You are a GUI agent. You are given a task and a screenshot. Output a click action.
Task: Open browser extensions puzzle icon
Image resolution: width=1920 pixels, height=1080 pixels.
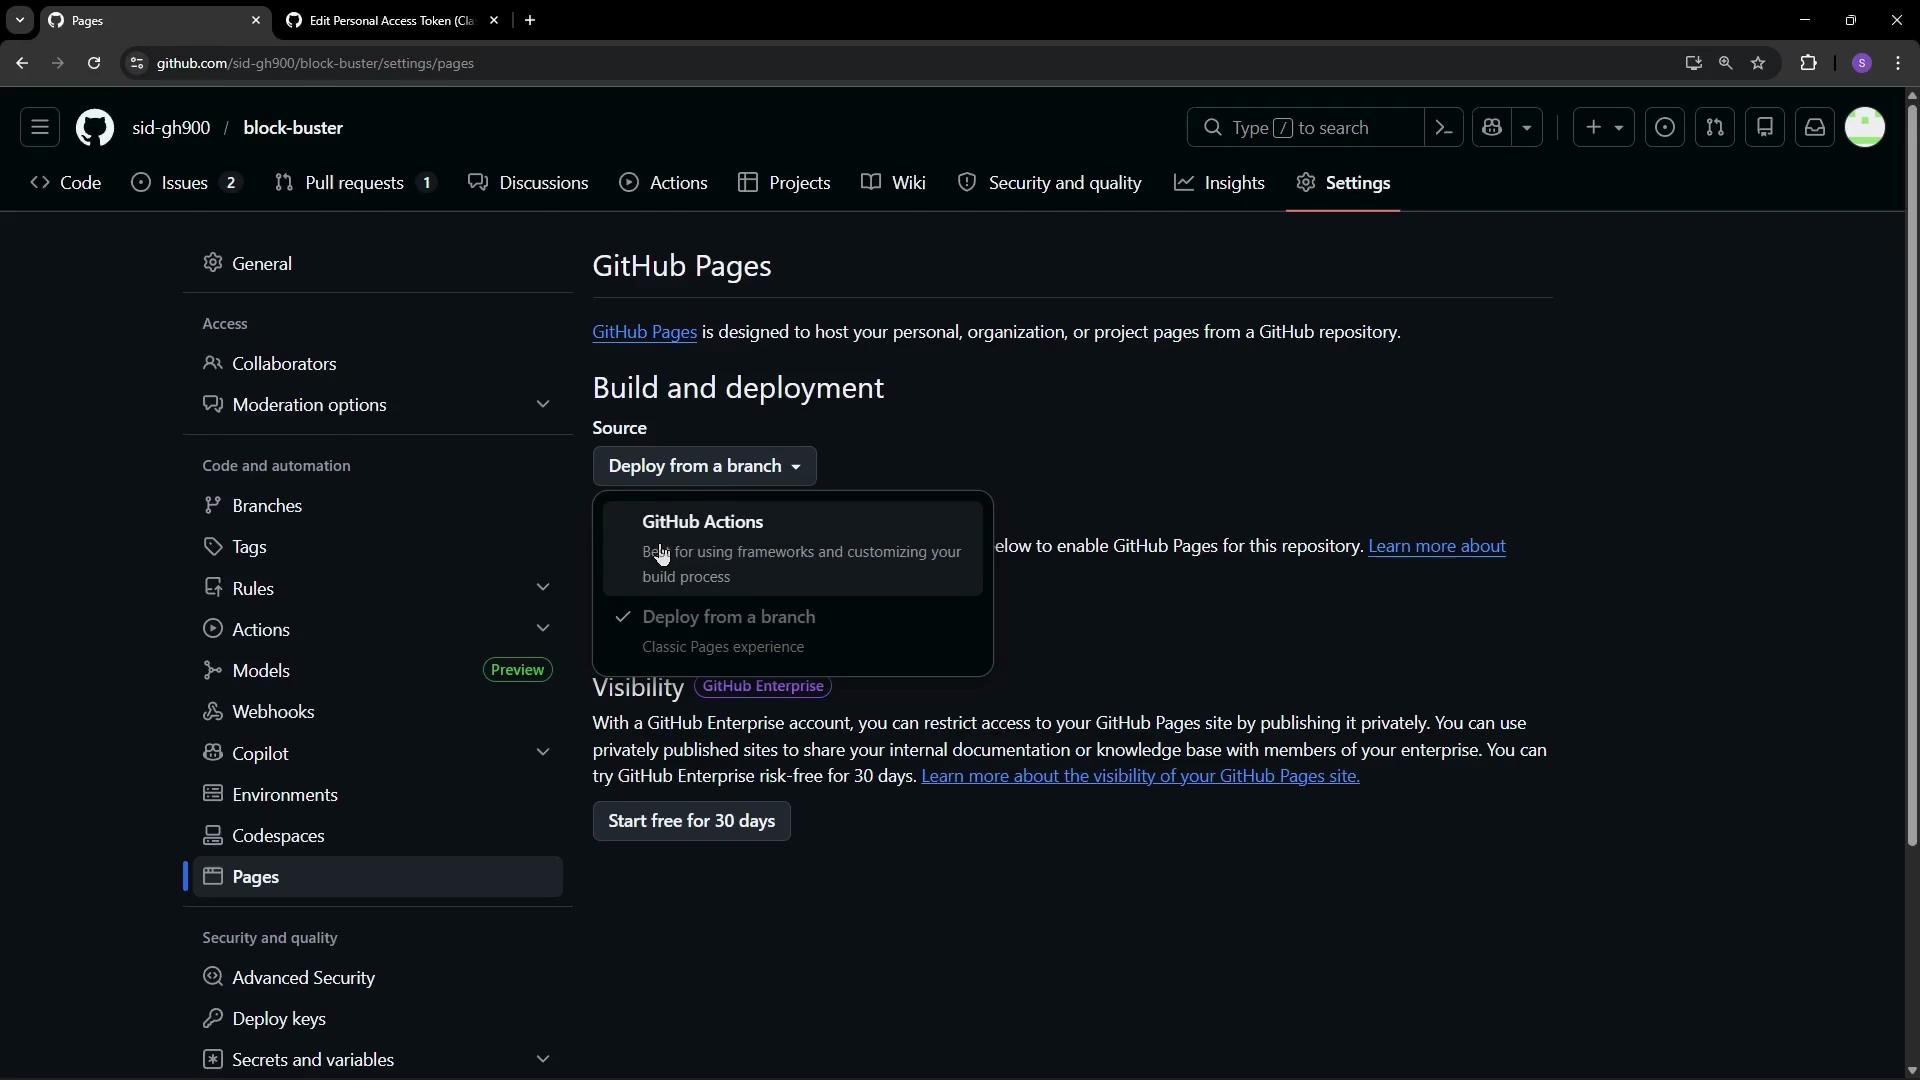click(1809, 63)
